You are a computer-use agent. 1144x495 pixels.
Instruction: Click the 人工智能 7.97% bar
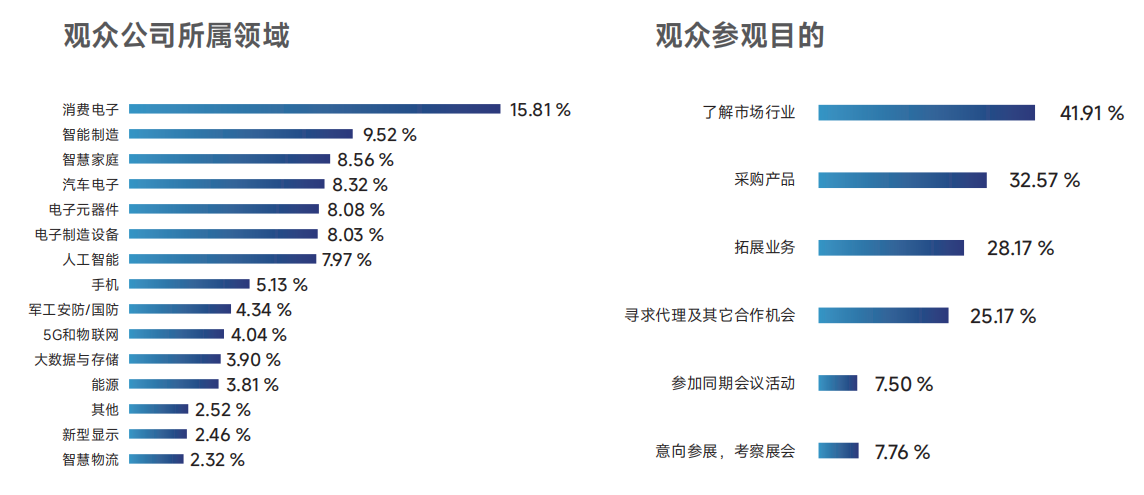[x=223, y=259]
